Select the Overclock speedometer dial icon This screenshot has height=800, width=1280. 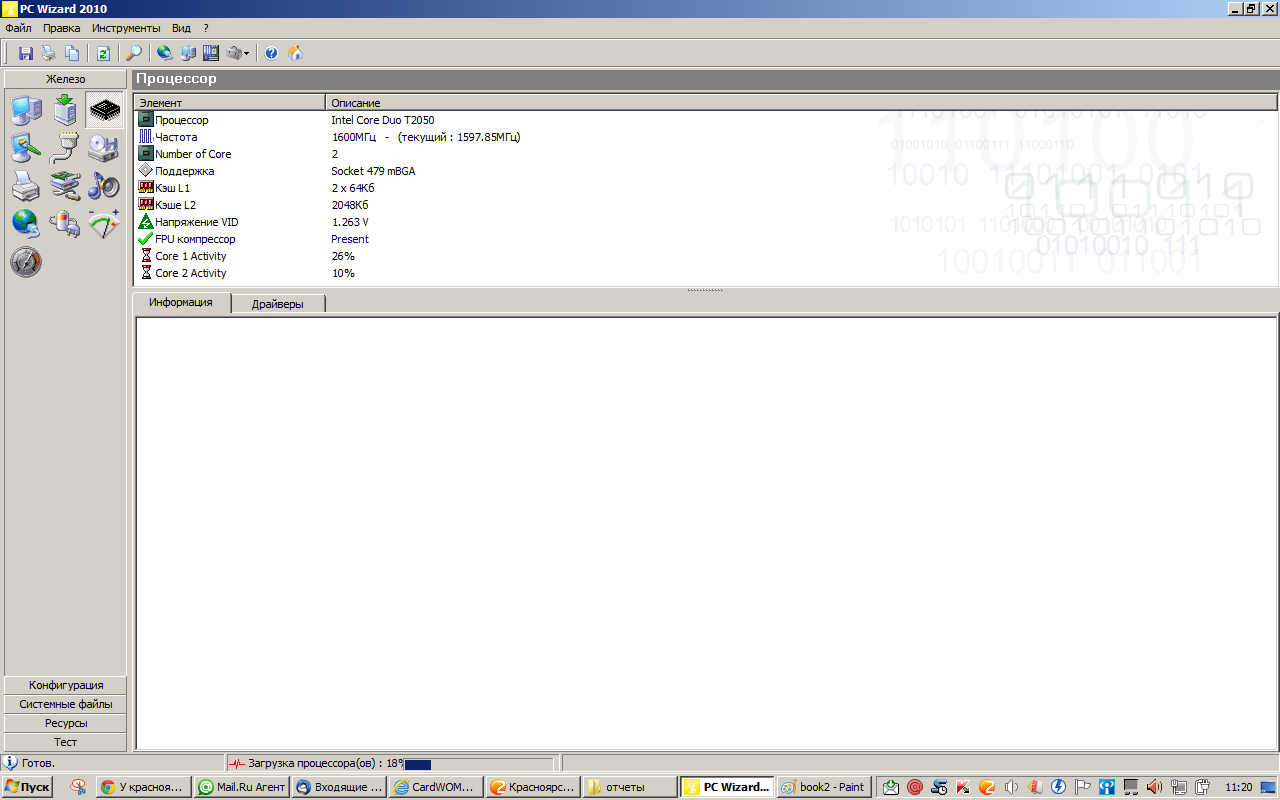point(26,262)
